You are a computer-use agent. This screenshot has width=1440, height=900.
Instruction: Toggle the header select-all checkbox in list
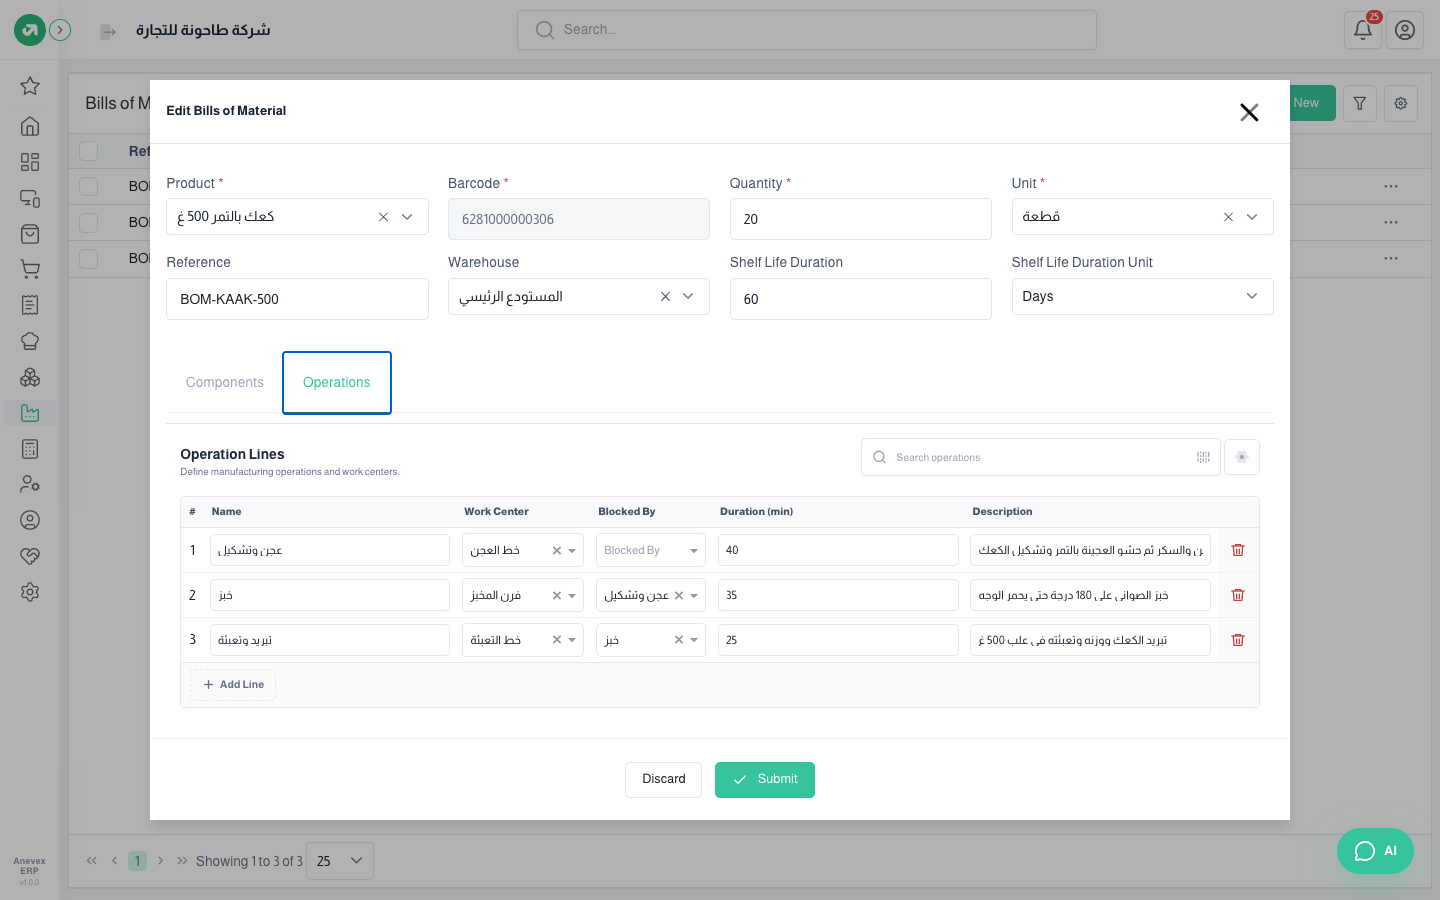[x=89, y=151]
